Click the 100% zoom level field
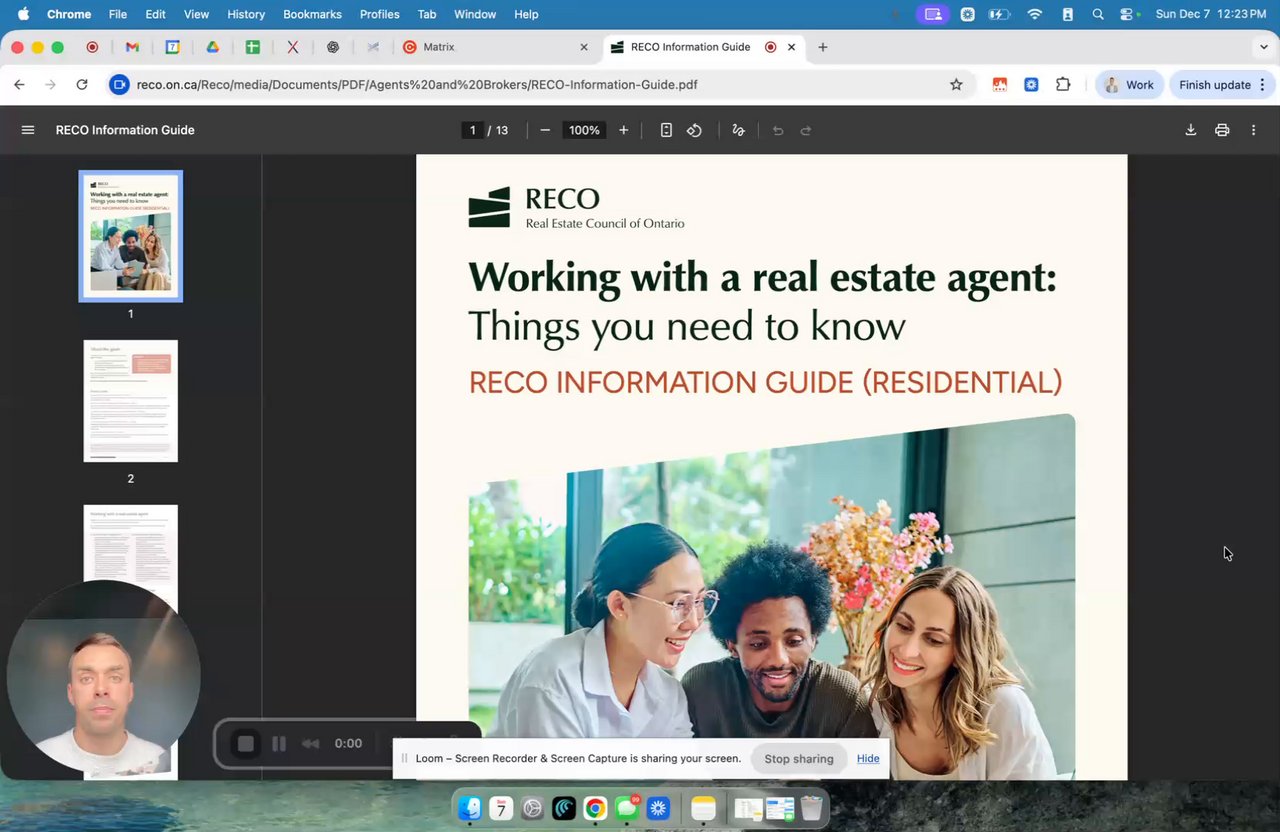 [x=584, y=130]
